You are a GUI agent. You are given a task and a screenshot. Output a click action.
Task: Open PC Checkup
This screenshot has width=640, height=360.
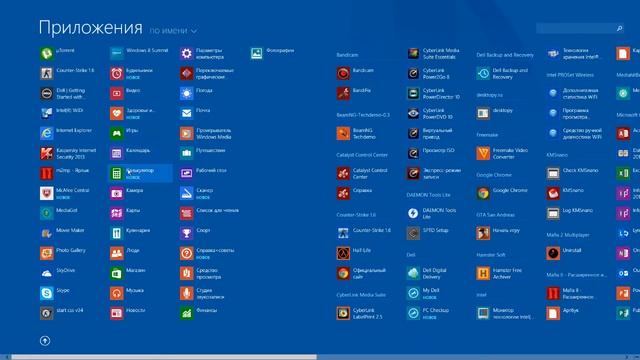[x=428, y=313]
